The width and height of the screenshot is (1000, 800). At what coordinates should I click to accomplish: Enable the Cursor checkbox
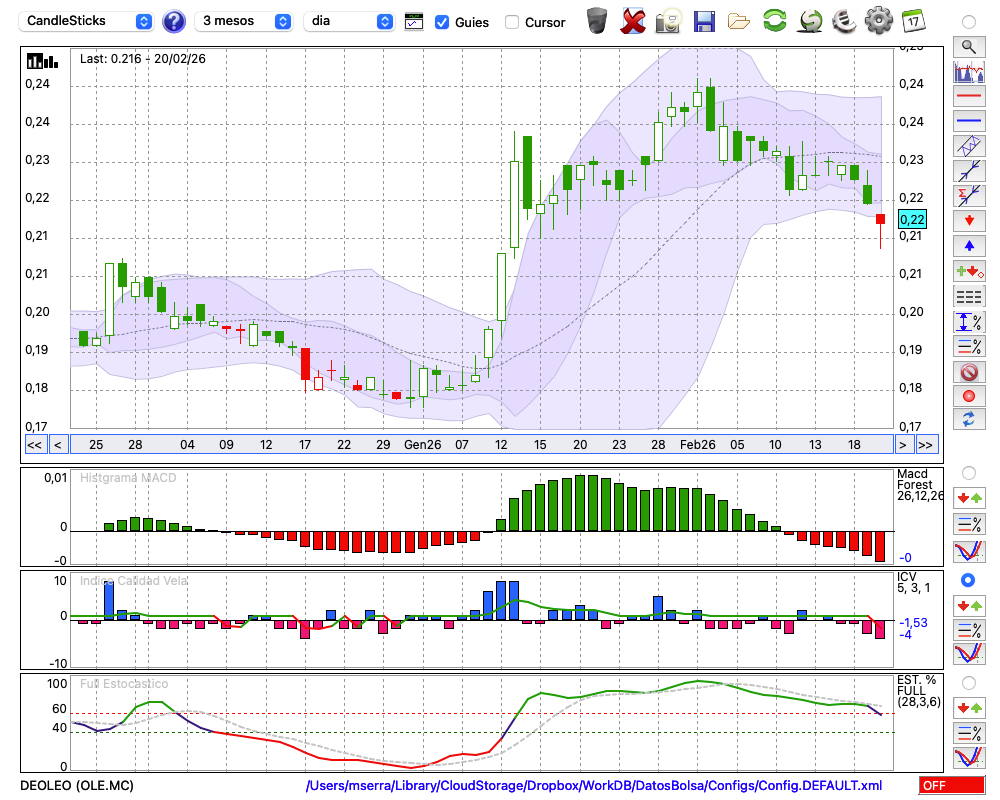click(512, 22)
